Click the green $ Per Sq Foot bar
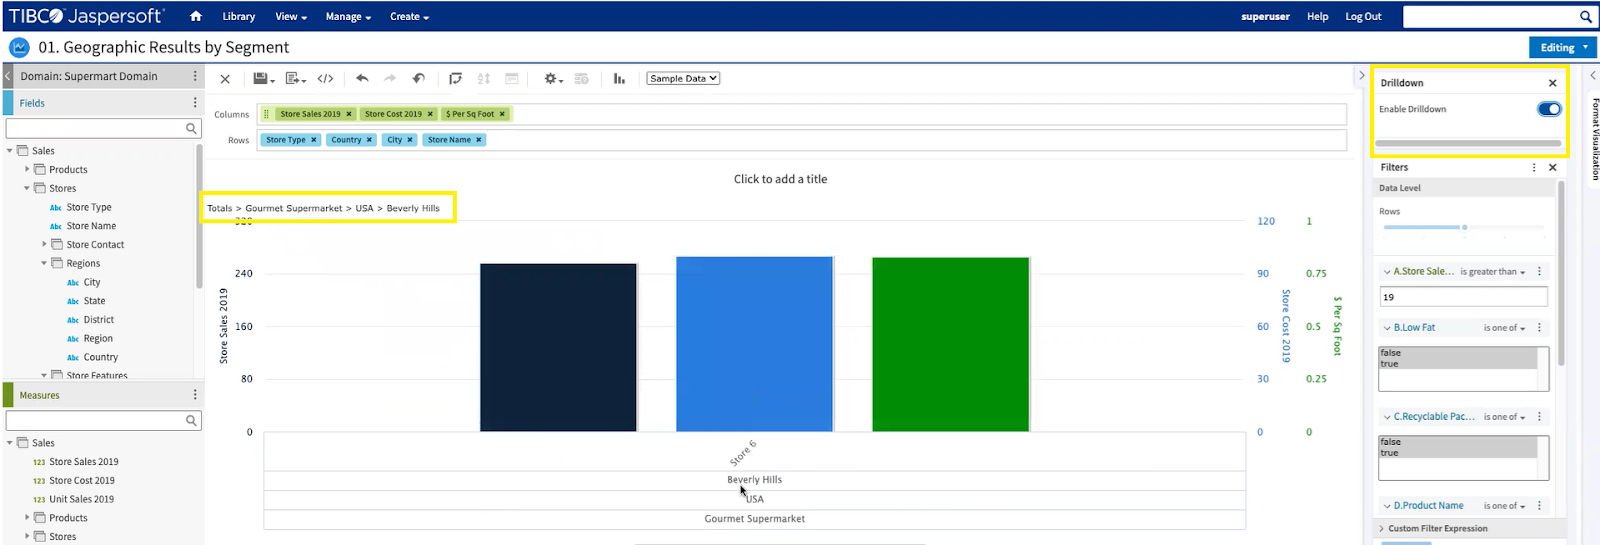The image size is (1600, 545). tap(950, 344)
